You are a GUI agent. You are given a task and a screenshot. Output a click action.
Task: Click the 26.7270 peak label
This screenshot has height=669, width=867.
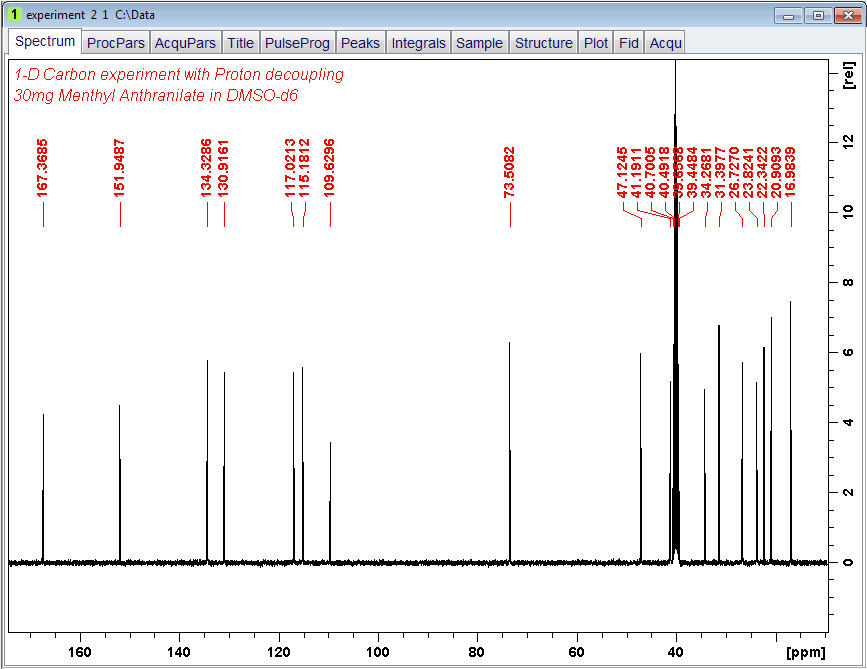734,172
